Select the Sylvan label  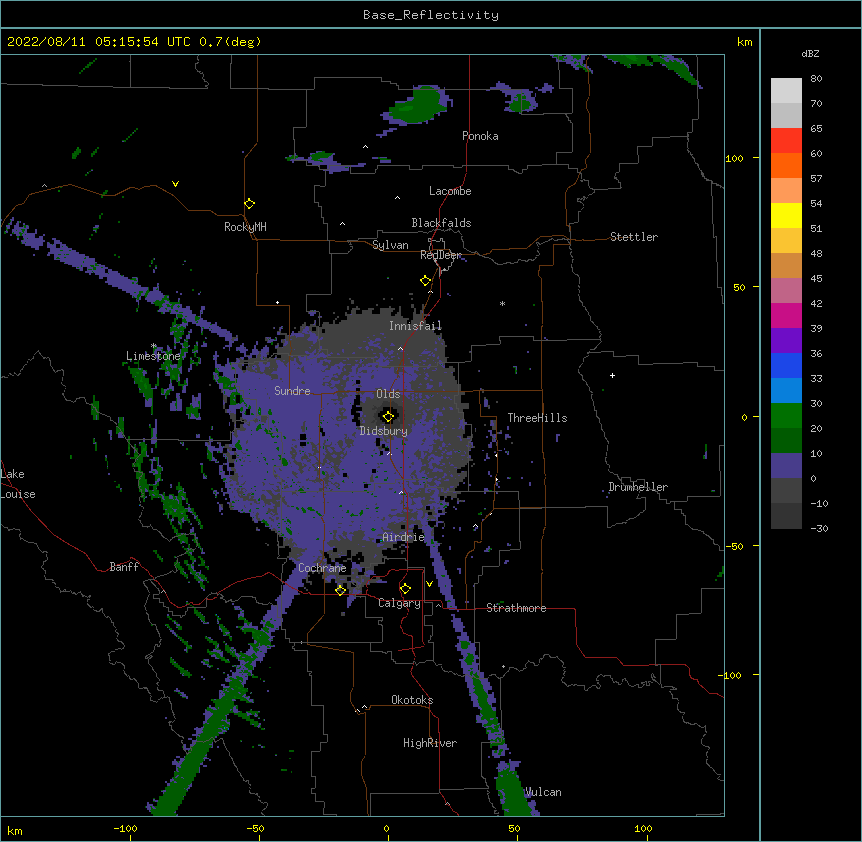coord(390,245)
